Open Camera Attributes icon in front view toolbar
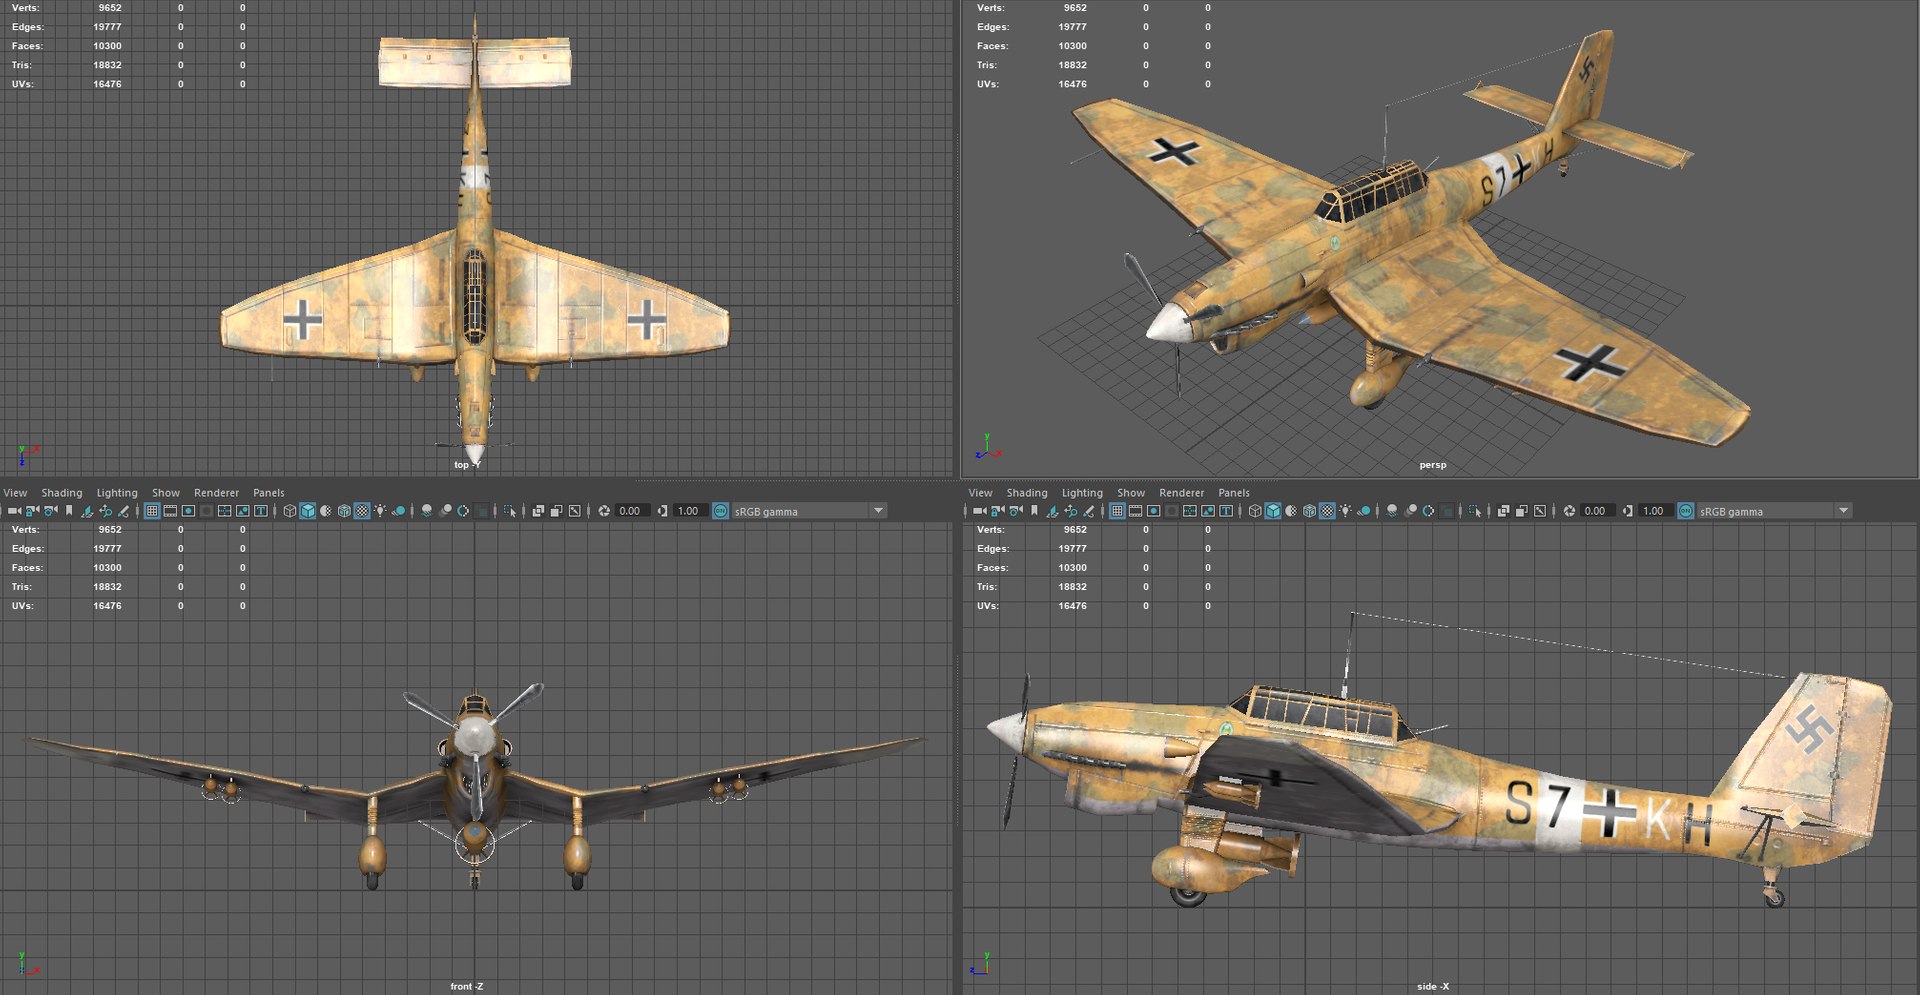The image size is (1920, 995). pyautogui.click(x=50, y=511)
